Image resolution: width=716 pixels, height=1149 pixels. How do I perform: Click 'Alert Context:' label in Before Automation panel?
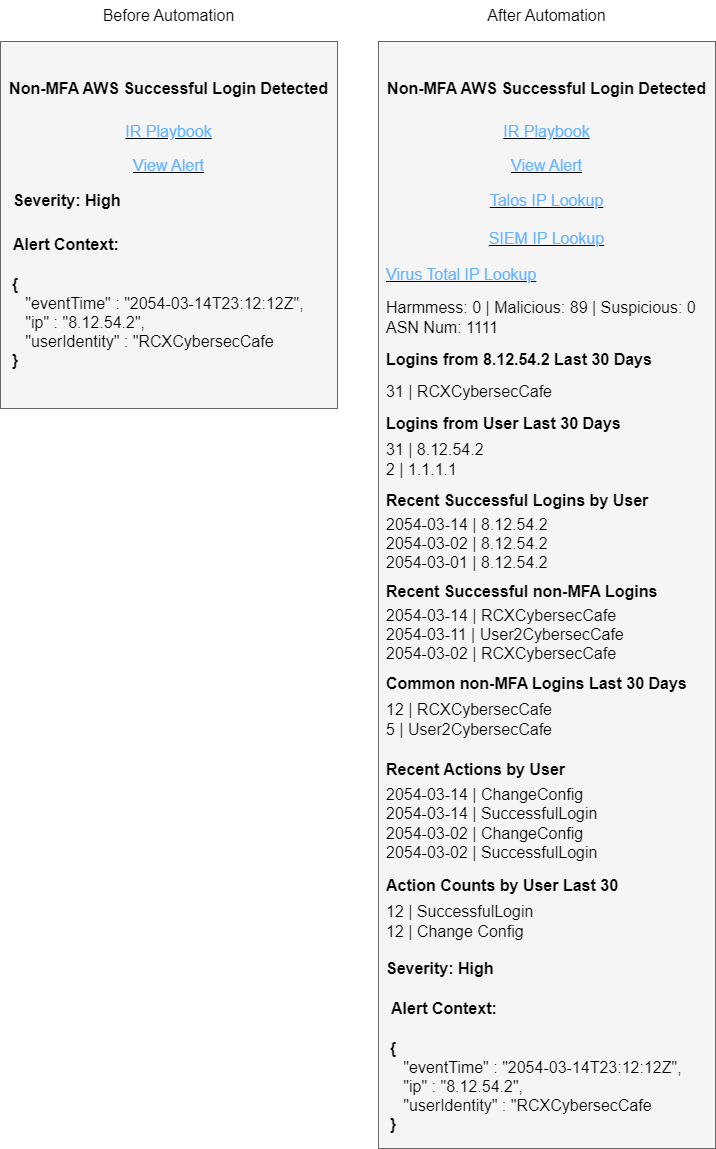(66, 245)
